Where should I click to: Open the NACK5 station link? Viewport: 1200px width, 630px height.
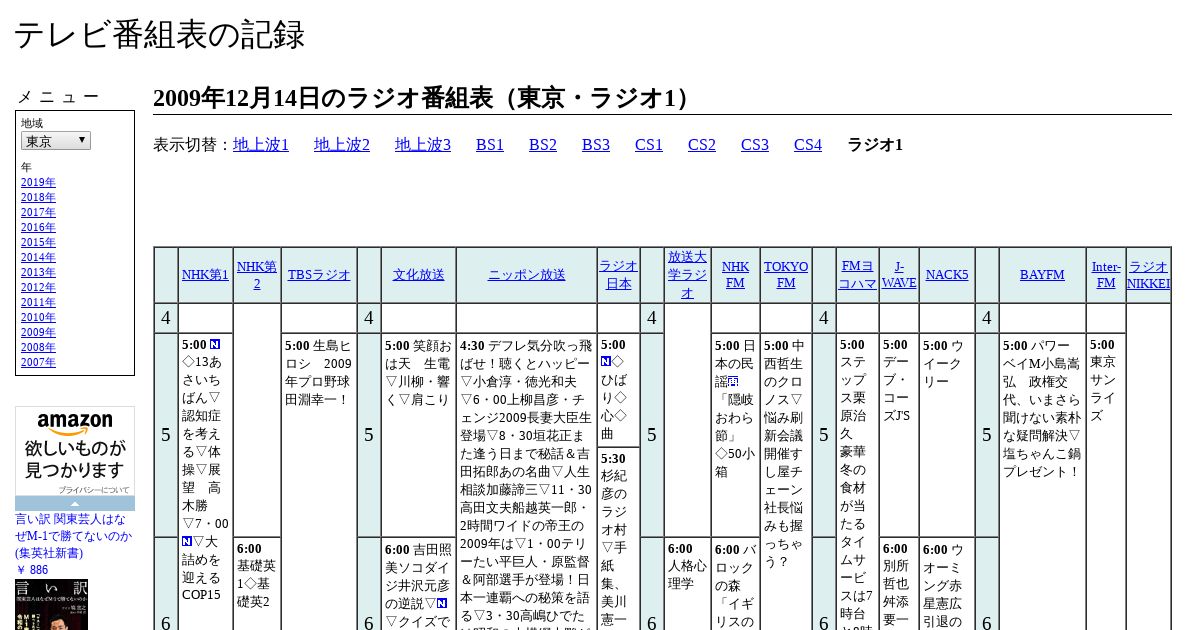947,275
